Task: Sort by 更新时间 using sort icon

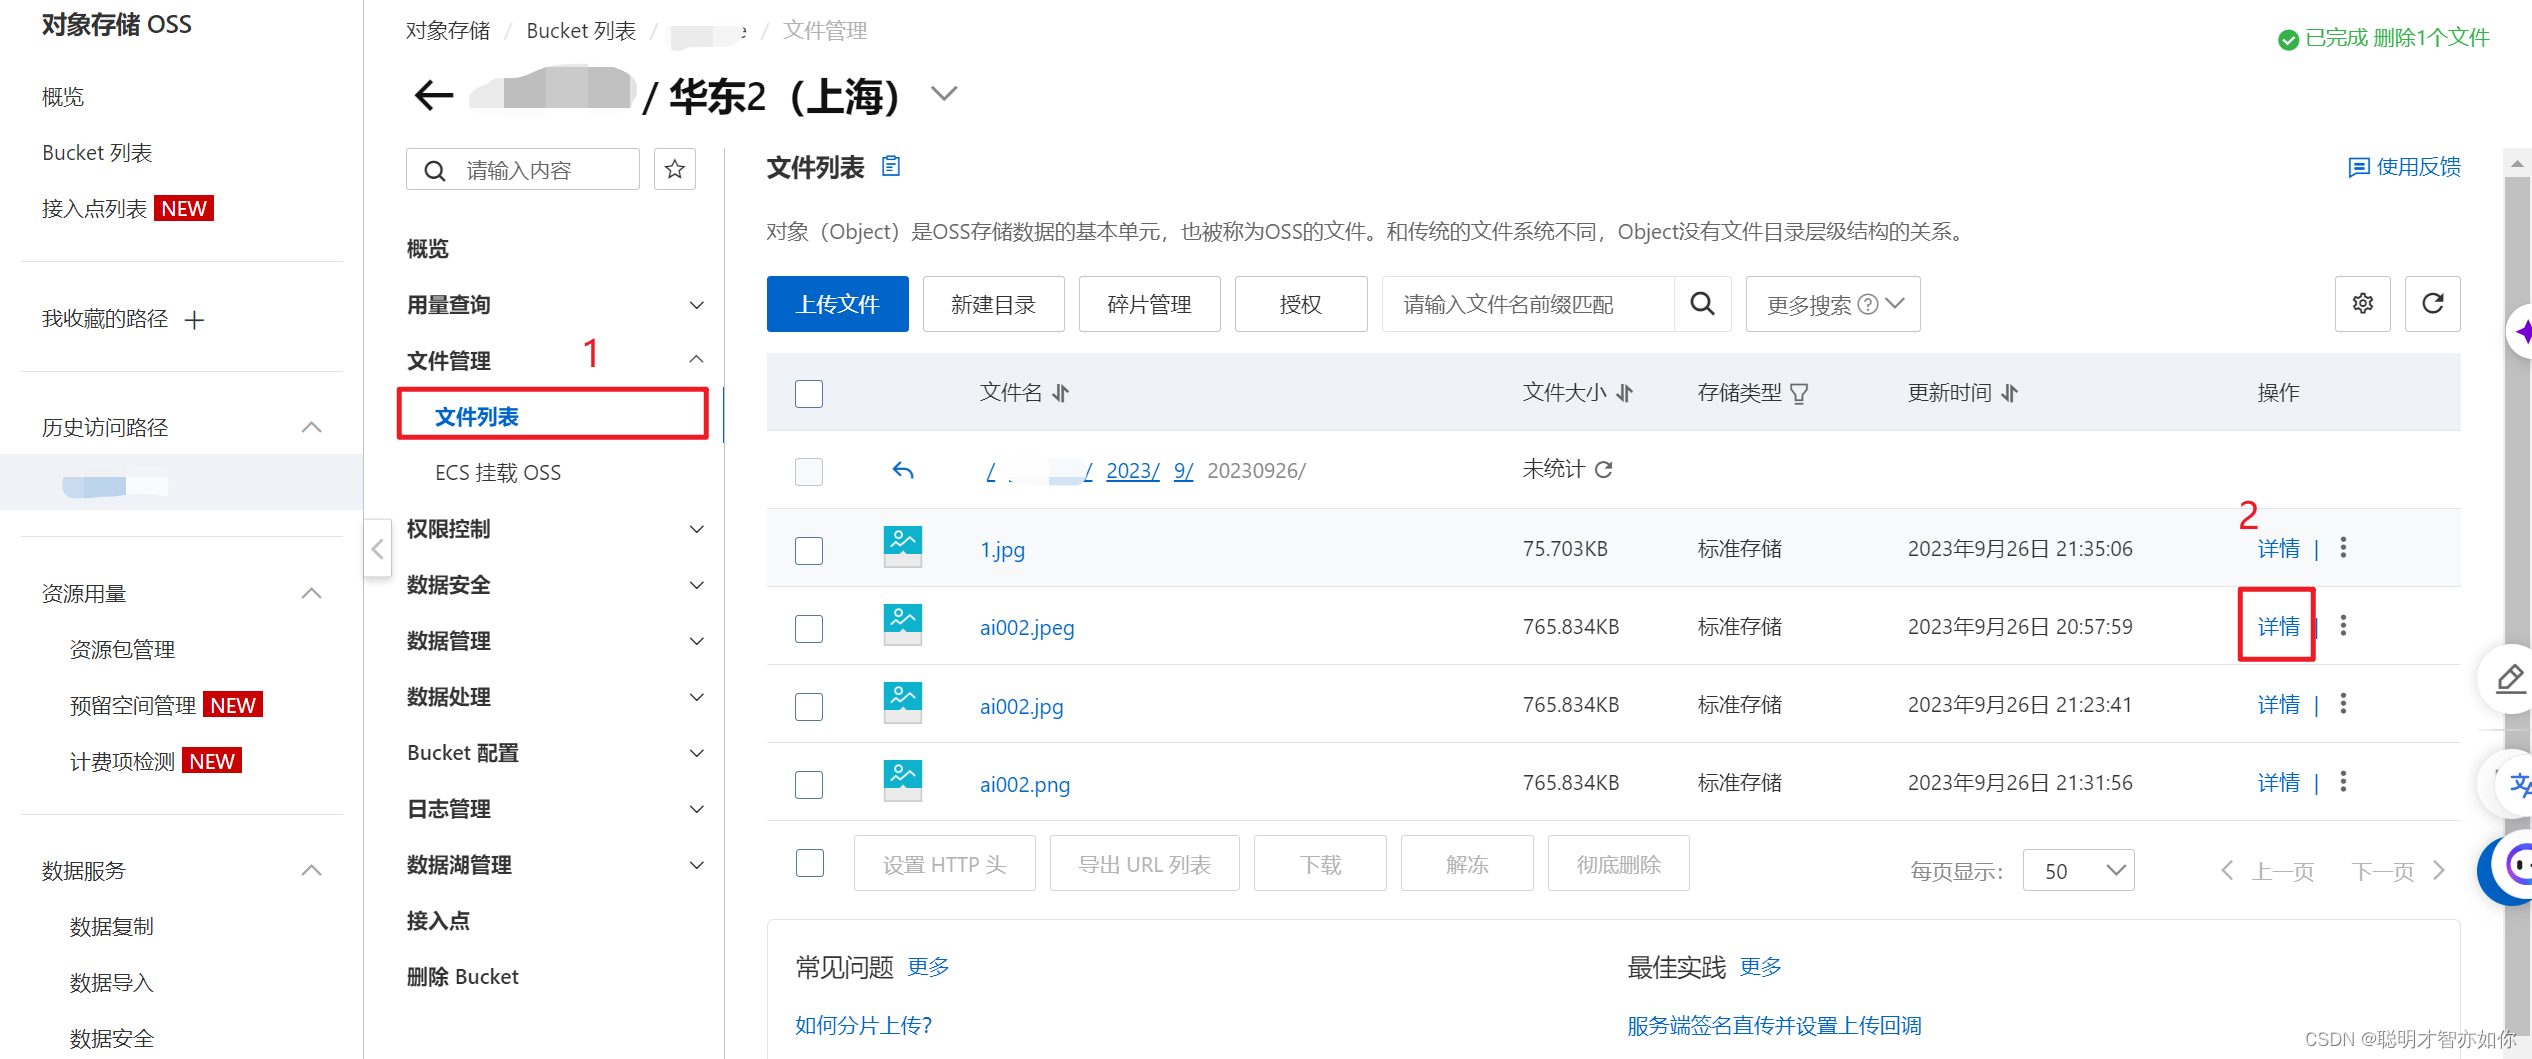Action: point(2010,393)
